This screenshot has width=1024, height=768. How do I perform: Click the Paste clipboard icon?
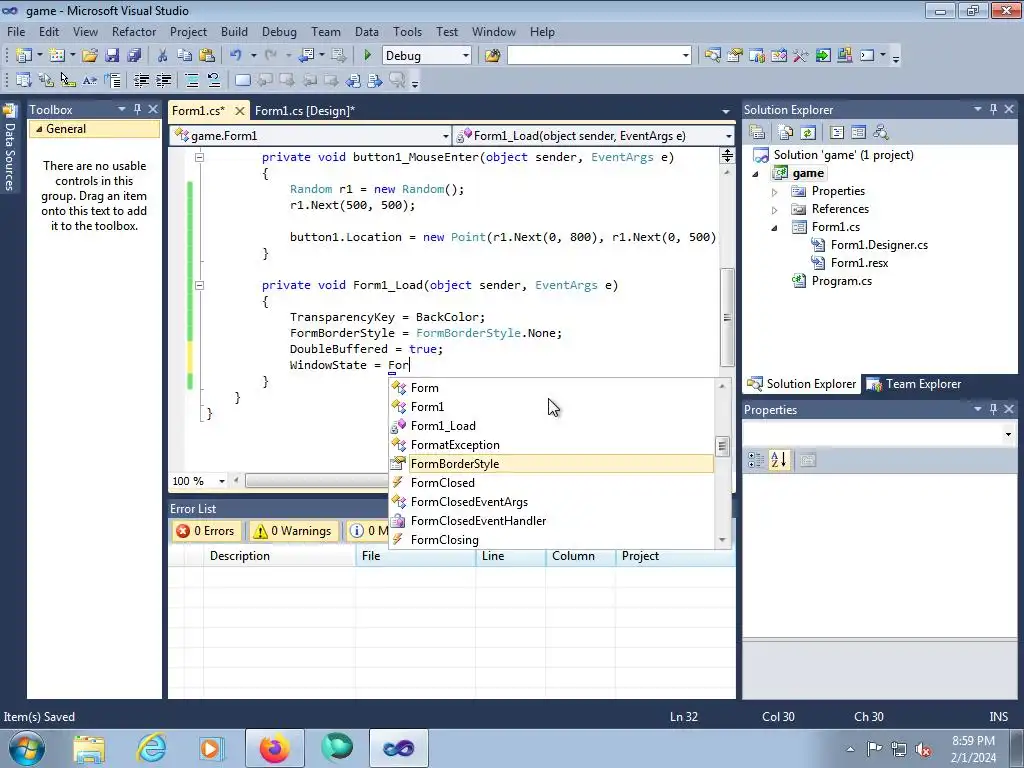coord(207,56)
